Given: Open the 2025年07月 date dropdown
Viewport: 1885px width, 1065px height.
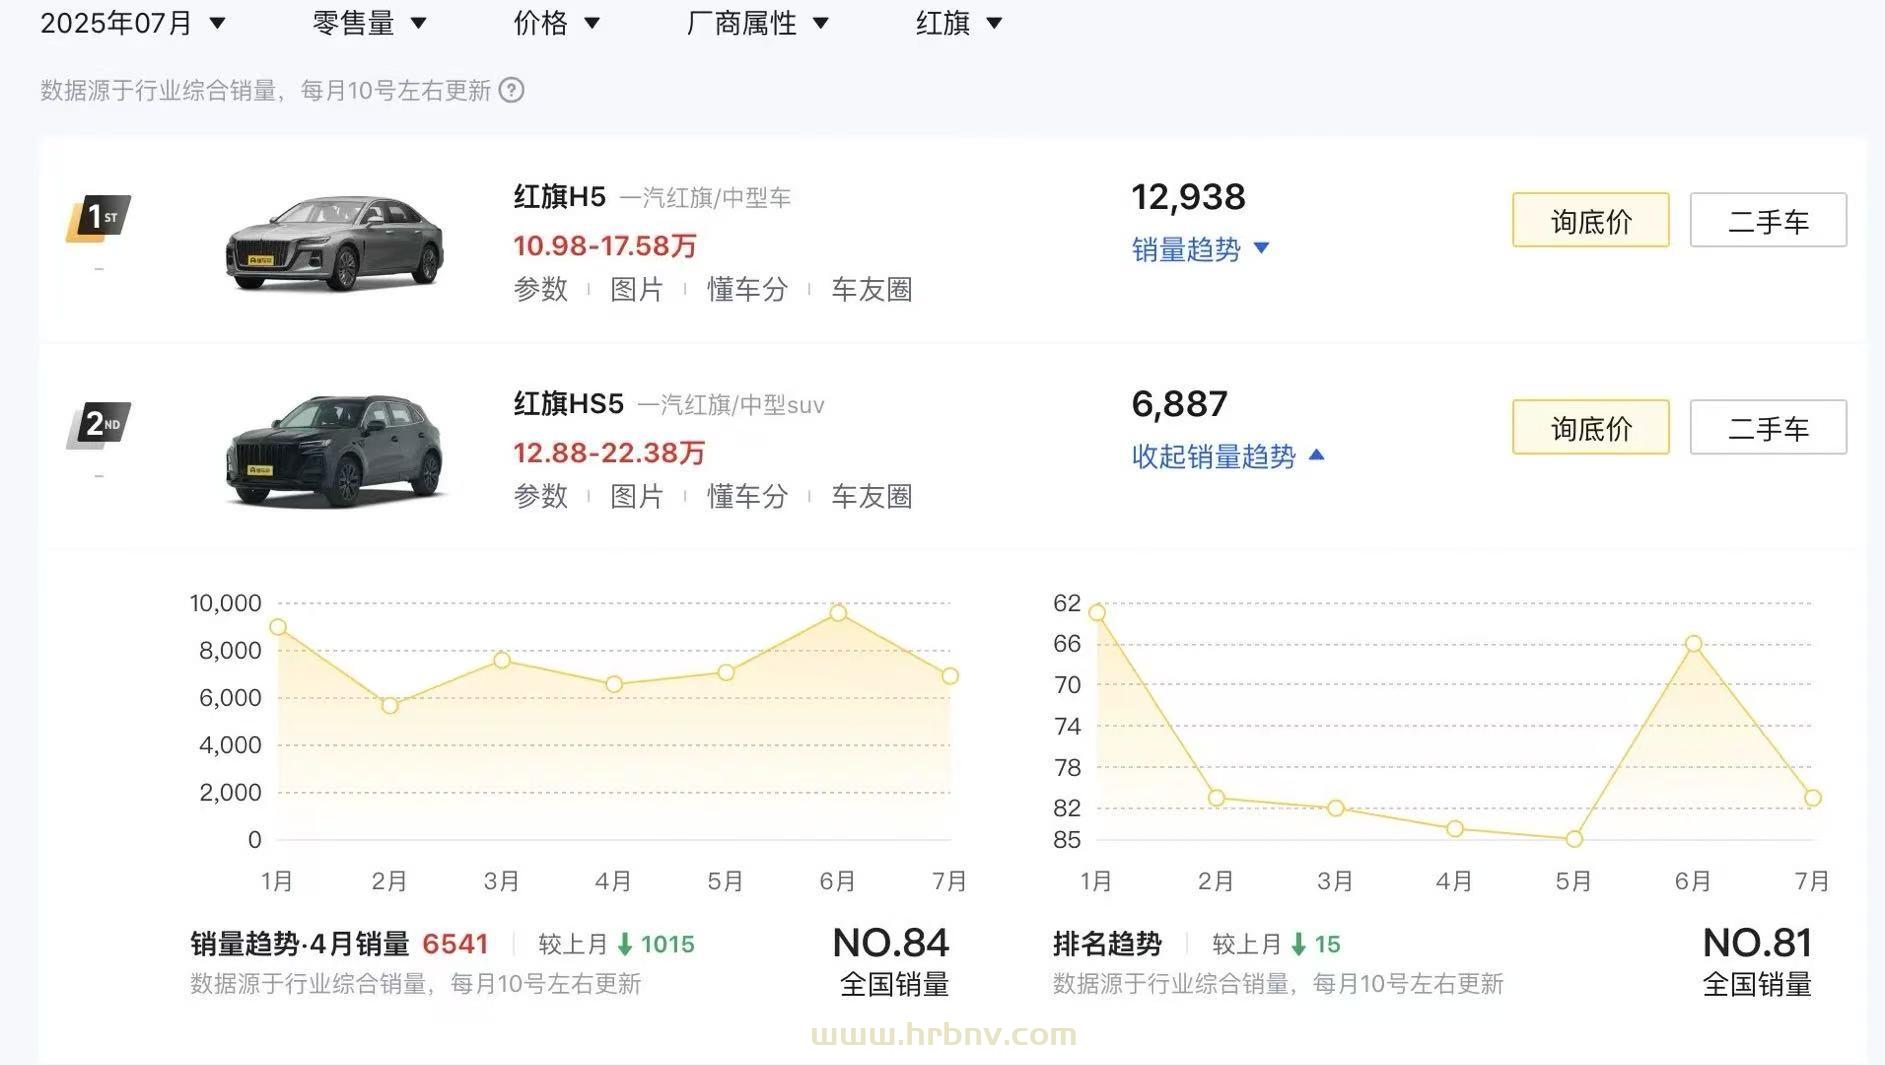Looking at the screenshot, I should [132, 23].
